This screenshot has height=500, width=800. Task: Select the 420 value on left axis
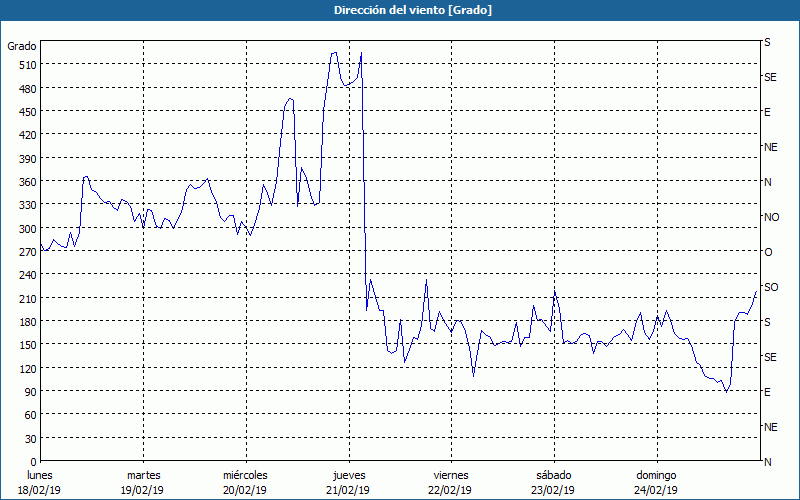pos(27,135)
